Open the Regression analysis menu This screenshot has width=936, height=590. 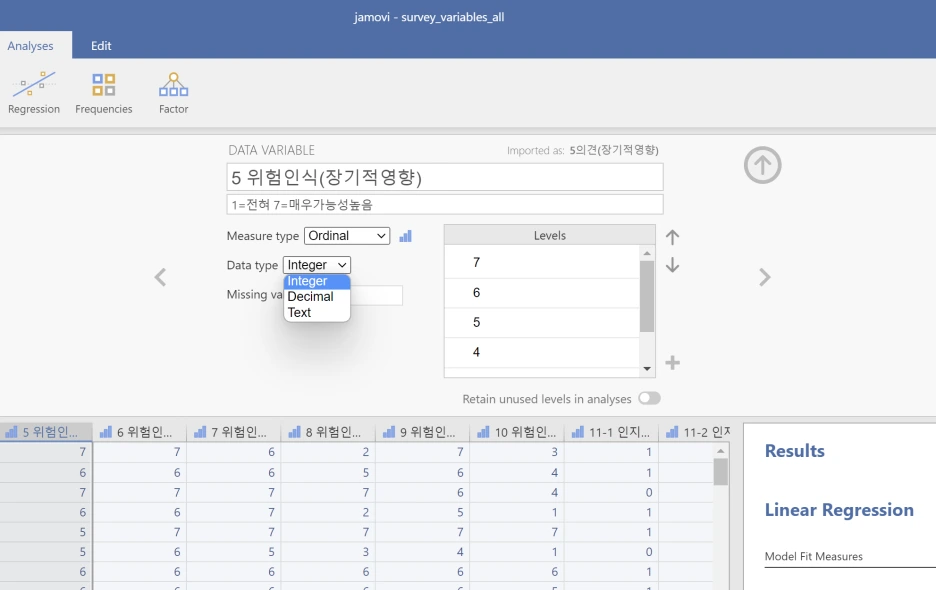click(33, 91)
